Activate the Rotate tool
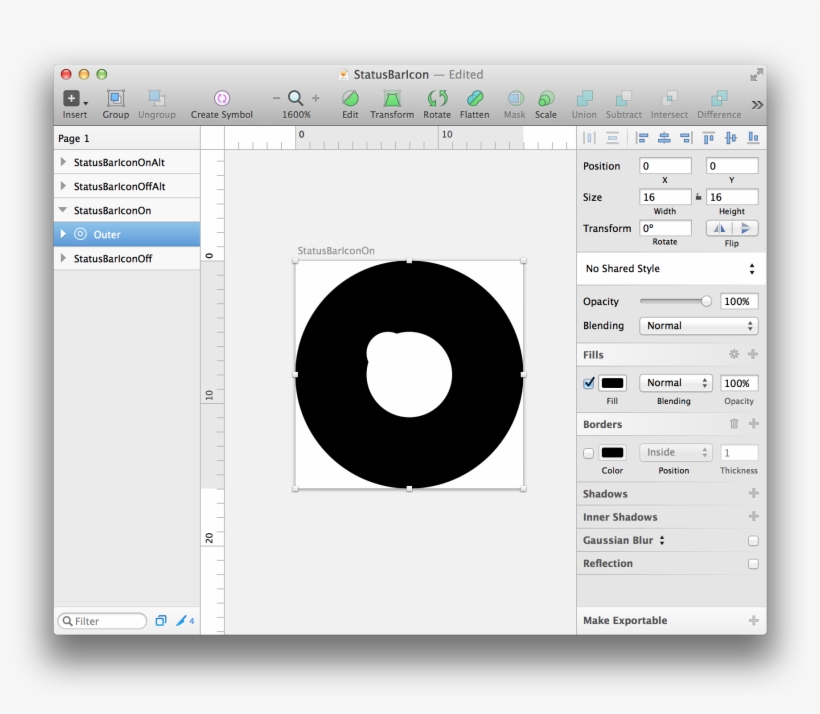Screen dimensions: 820x714 pos(437,100)
